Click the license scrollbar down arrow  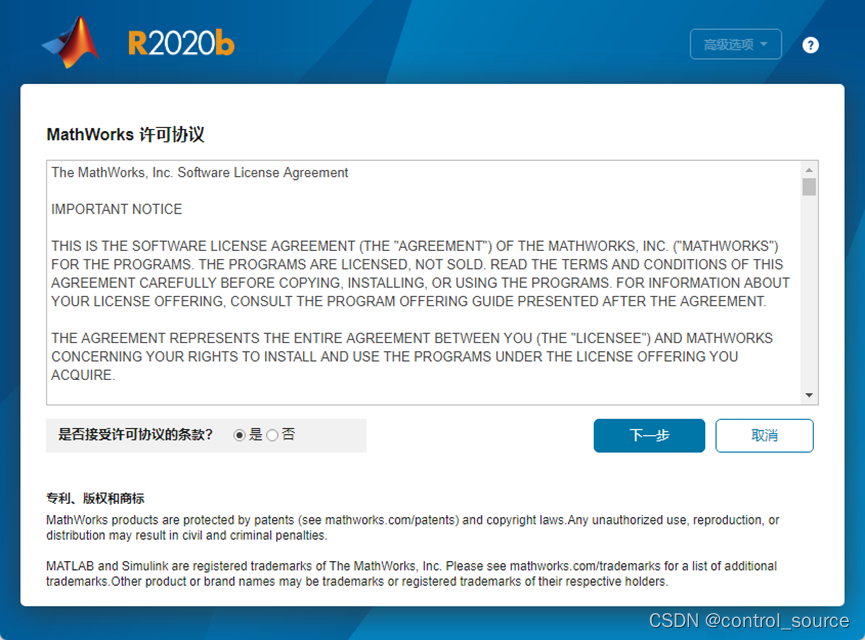point(809,395)
